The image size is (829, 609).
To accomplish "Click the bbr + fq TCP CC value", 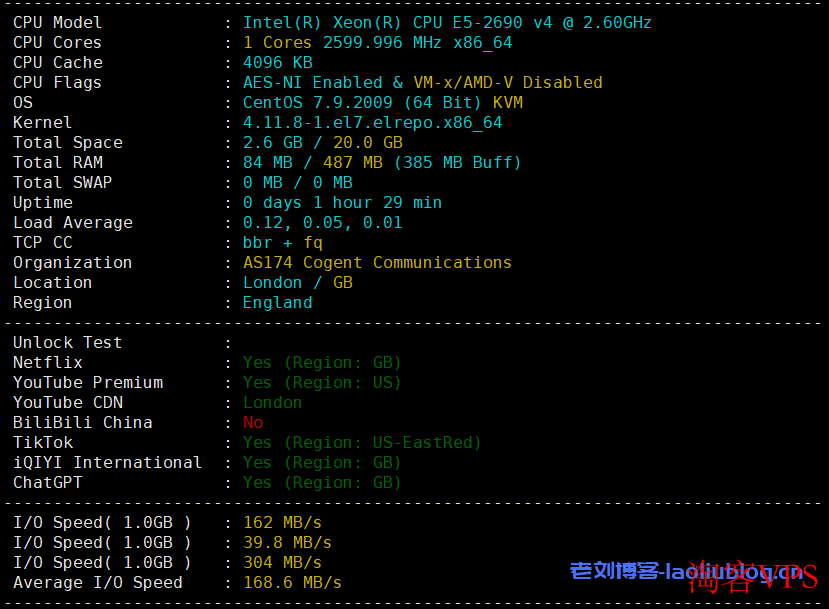I will [282, 243].
